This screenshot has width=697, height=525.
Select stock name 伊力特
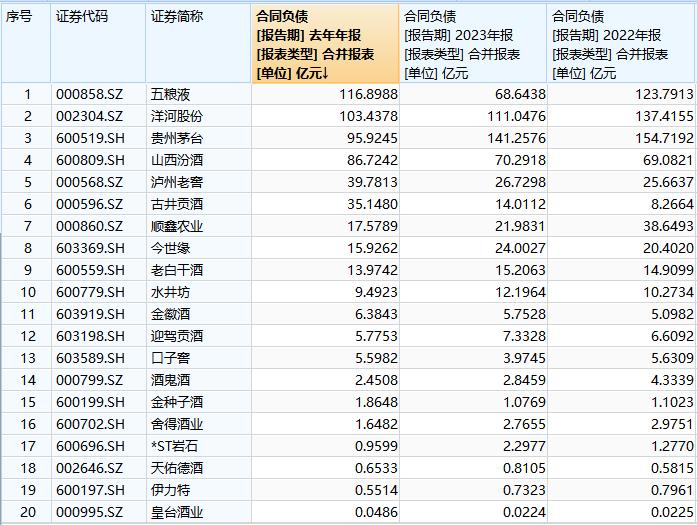170,490
